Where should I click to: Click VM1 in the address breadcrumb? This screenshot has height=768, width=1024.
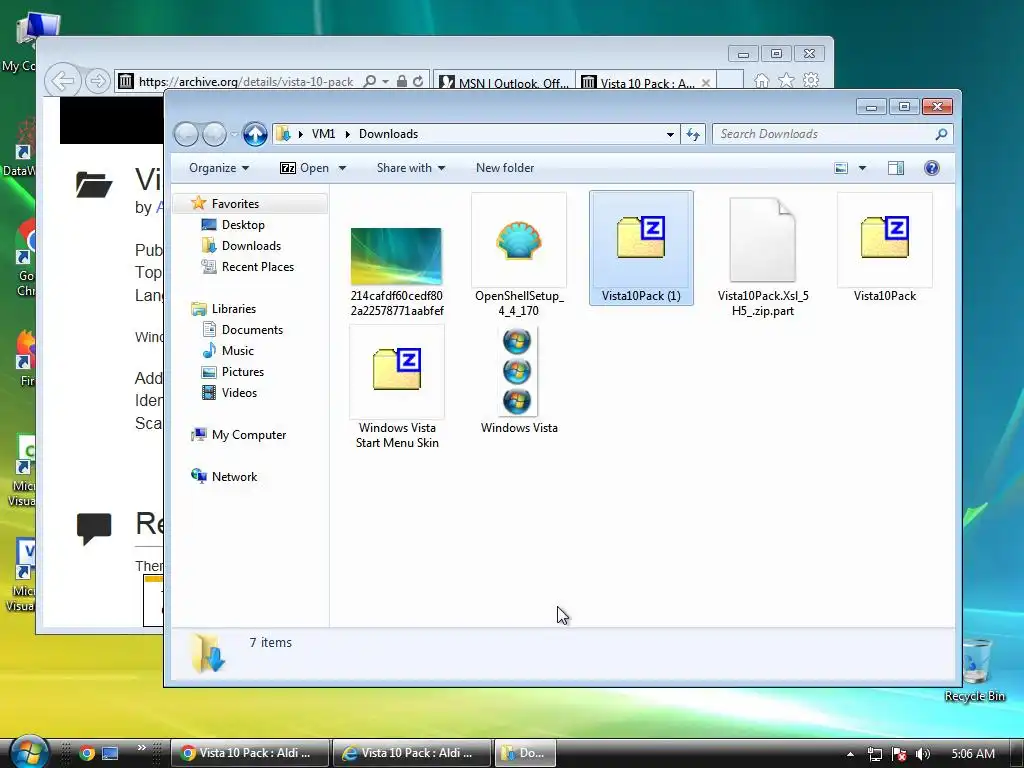tap(323, 134)
